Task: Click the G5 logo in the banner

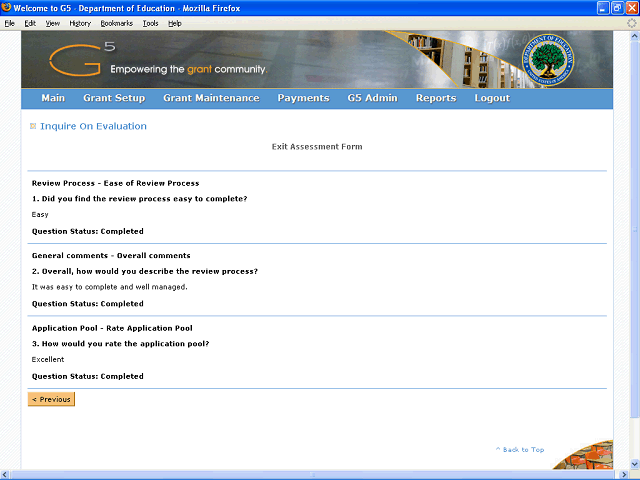Action: (82, 60)
